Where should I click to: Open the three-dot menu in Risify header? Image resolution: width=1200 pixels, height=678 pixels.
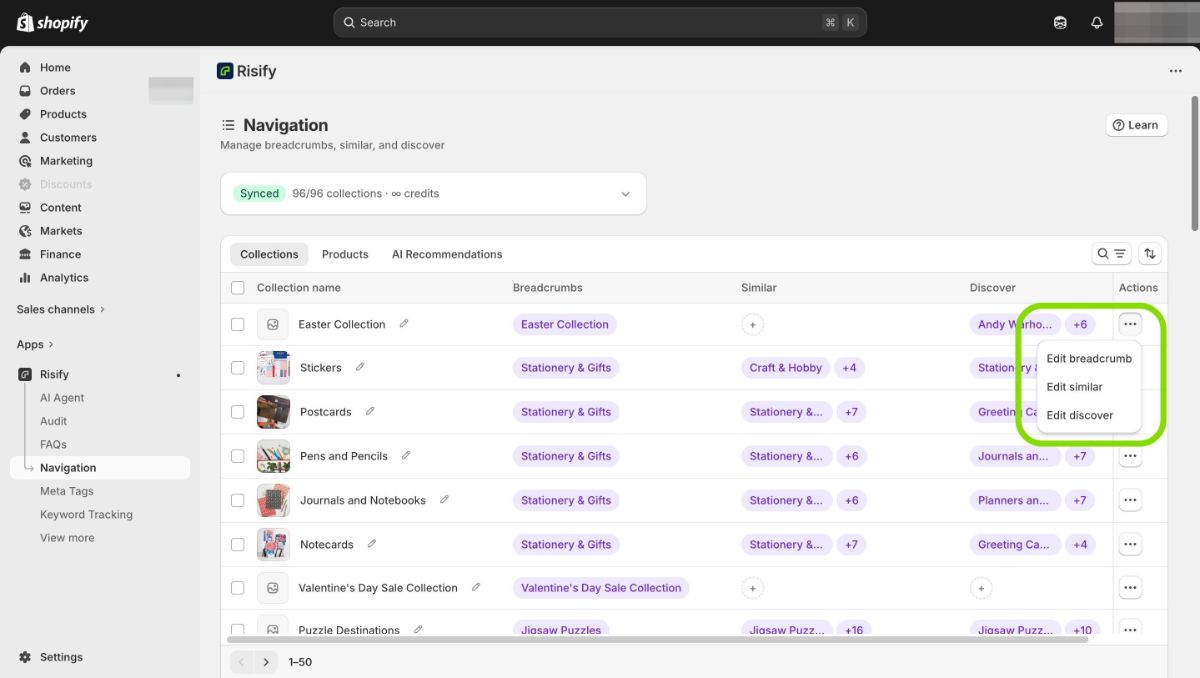point(1175,71)
